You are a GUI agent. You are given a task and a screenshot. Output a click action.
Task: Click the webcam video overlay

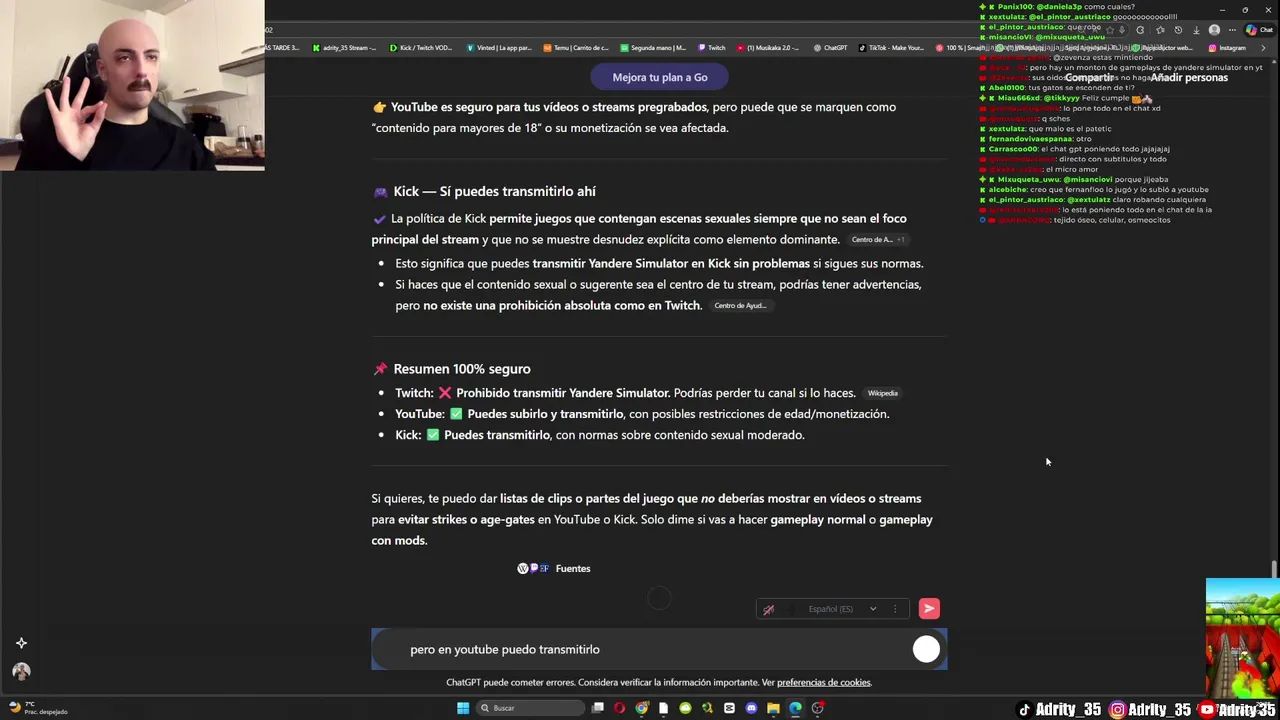[132, 85]
